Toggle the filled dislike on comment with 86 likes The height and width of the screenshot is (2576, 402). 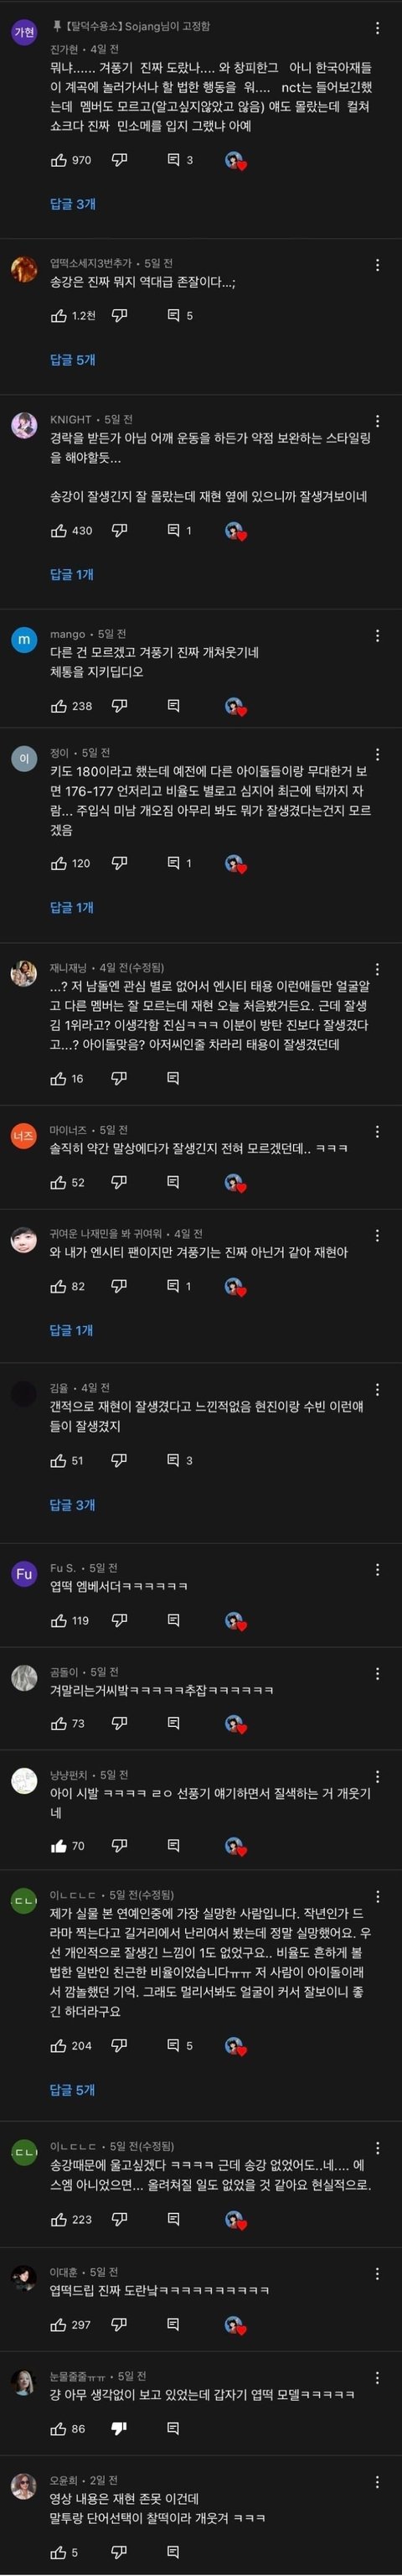click(x=119, y=2429)
